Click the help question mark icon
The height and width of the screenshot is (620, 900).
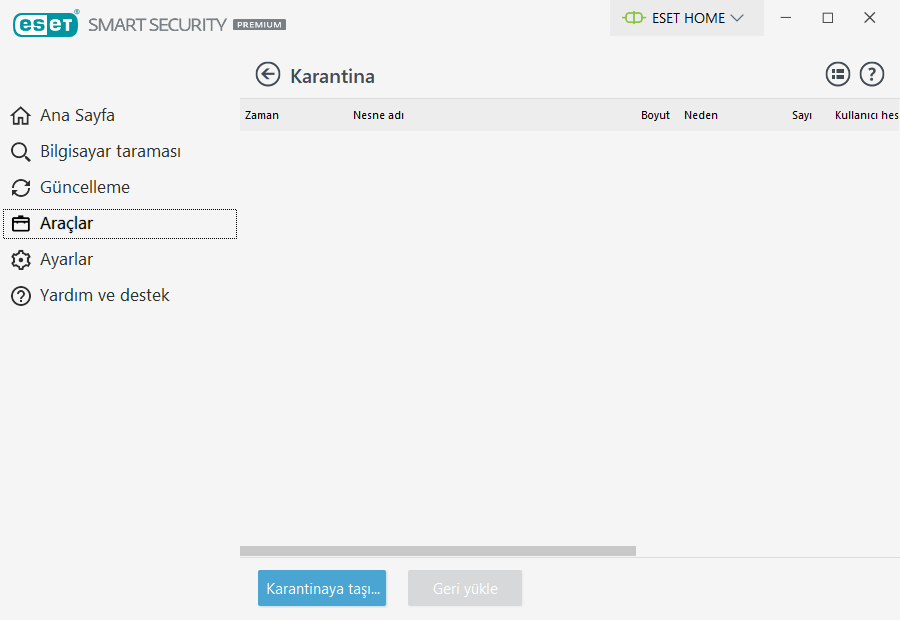(x=872, y=74)
